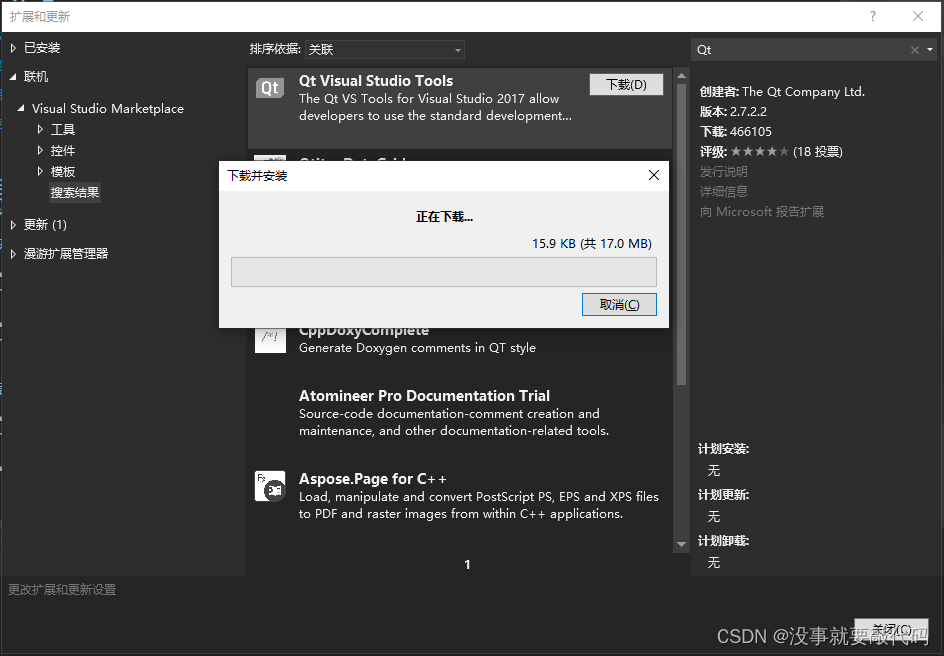The width and height of the screenshot is (944, 656).
Task: Click the 计划更新 label
Action: click(x=723, y=495)
